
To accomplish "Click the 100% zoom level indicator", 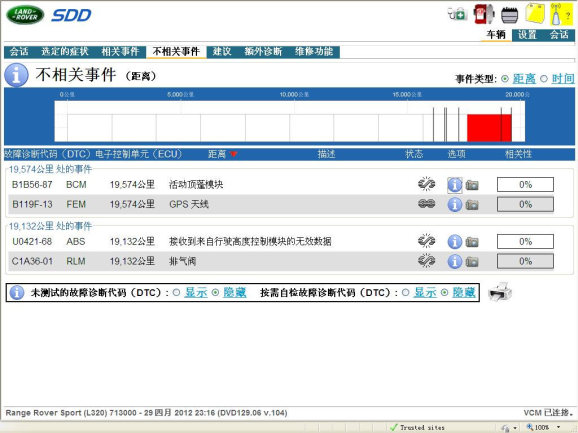I will click(x=542, y=427).
